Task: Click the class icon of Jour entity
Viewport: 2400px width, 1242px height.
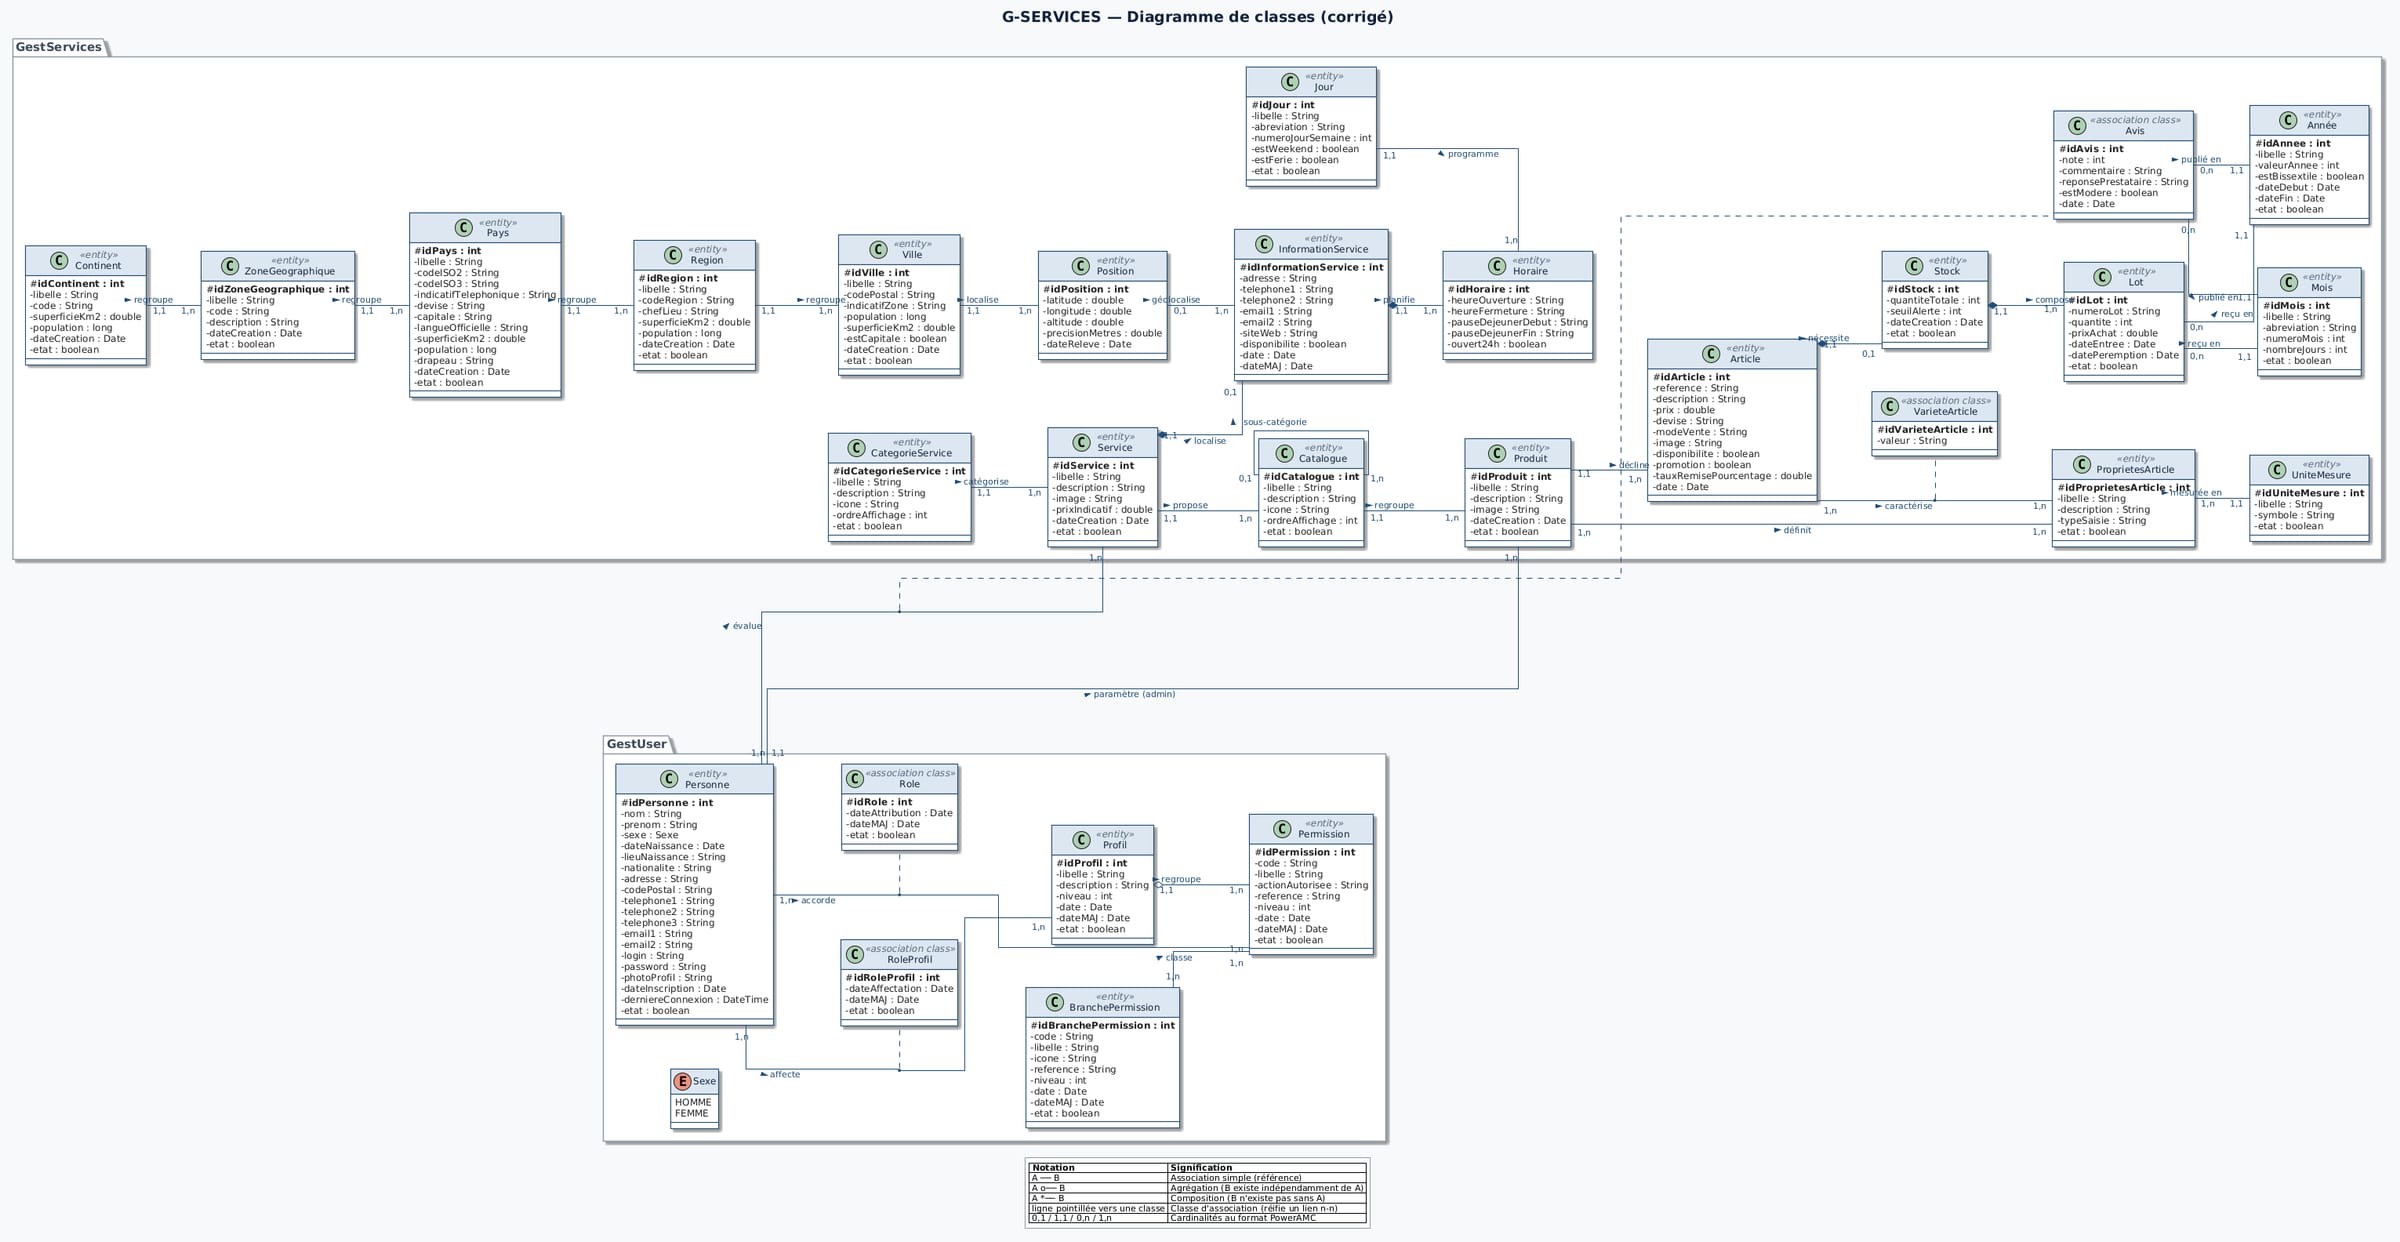Action: 1290,82
